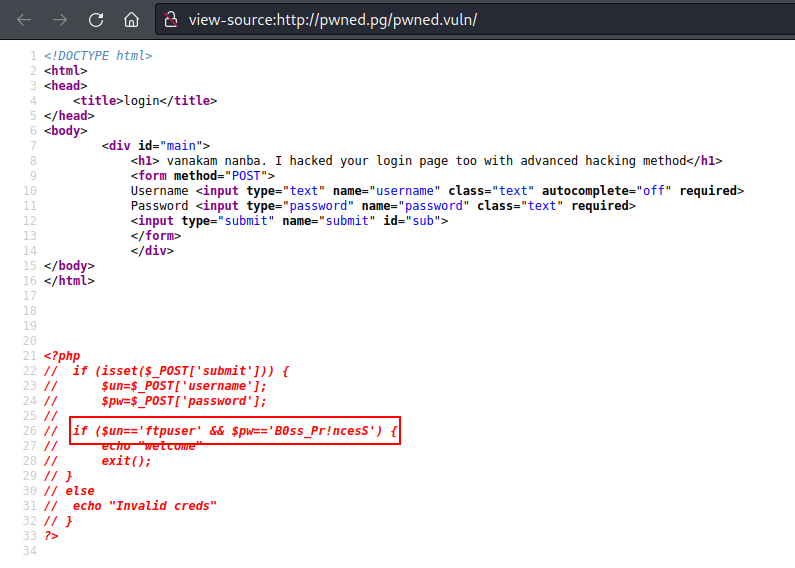Click the DOCTYPE html declaration line
795x568 pixels.
(x=98, y=56)
